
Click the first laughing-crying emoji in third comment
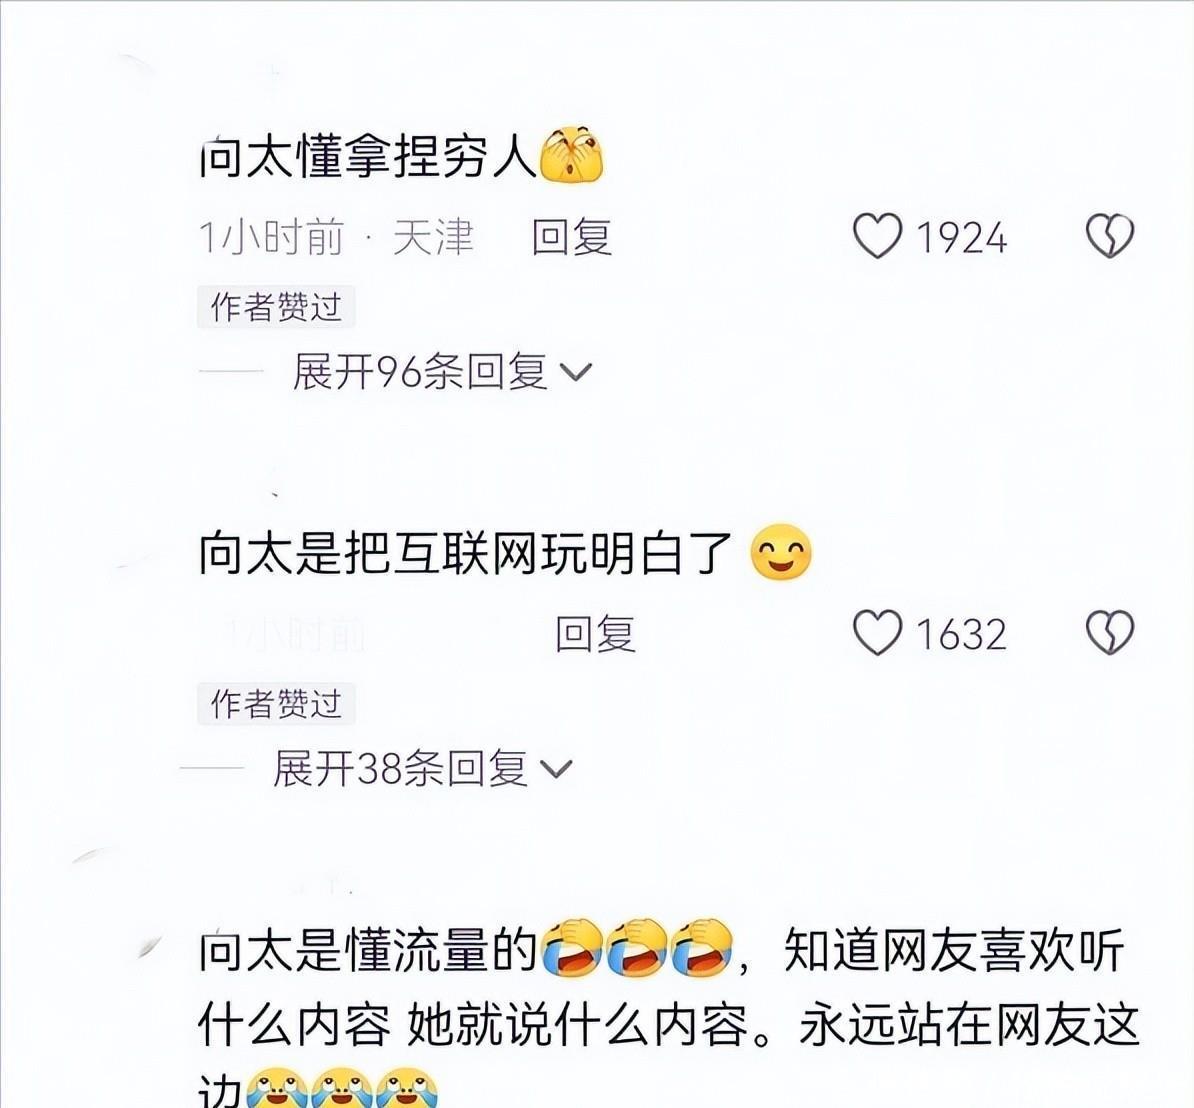pos(571,948)
